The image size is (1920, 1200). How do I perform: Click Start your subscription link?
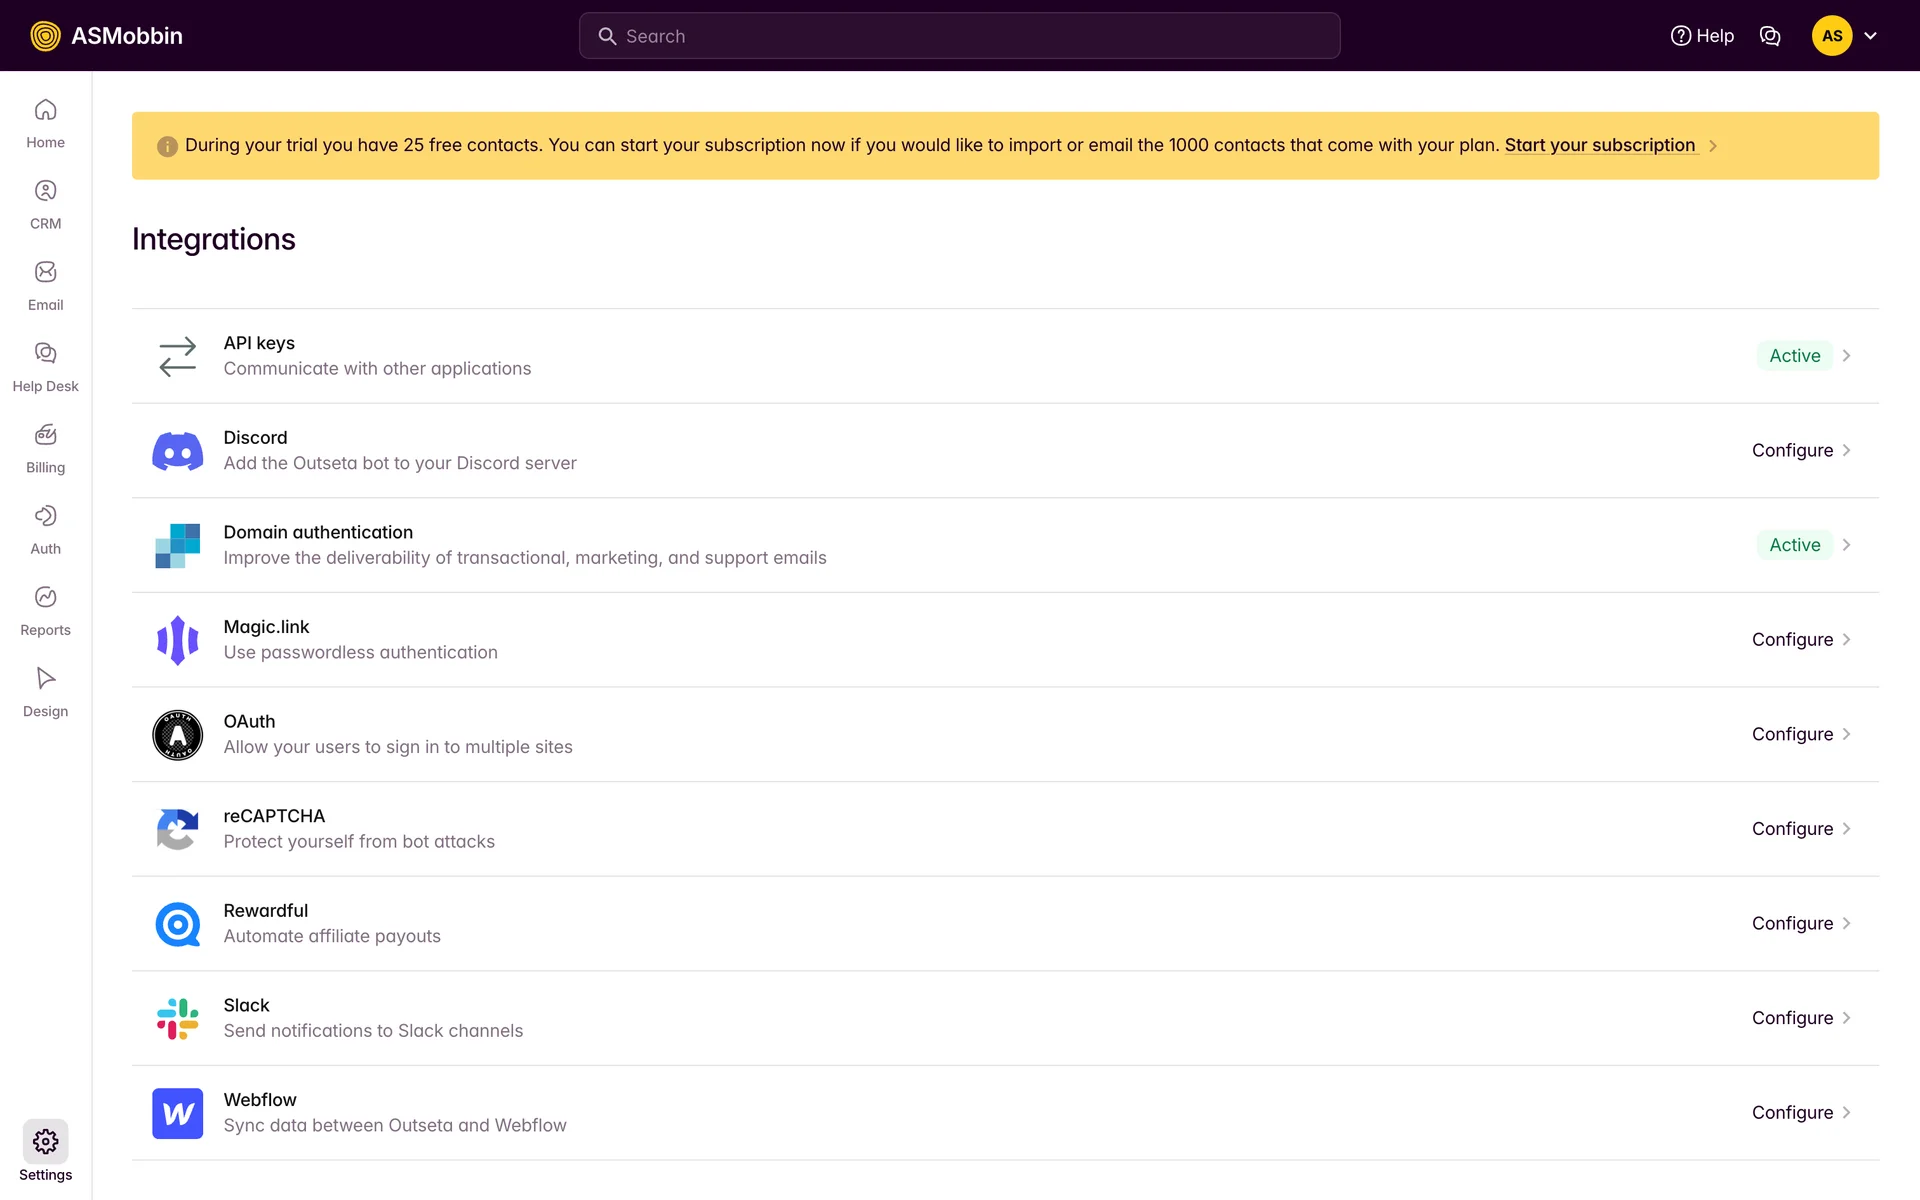click(x=1599, y=145)
